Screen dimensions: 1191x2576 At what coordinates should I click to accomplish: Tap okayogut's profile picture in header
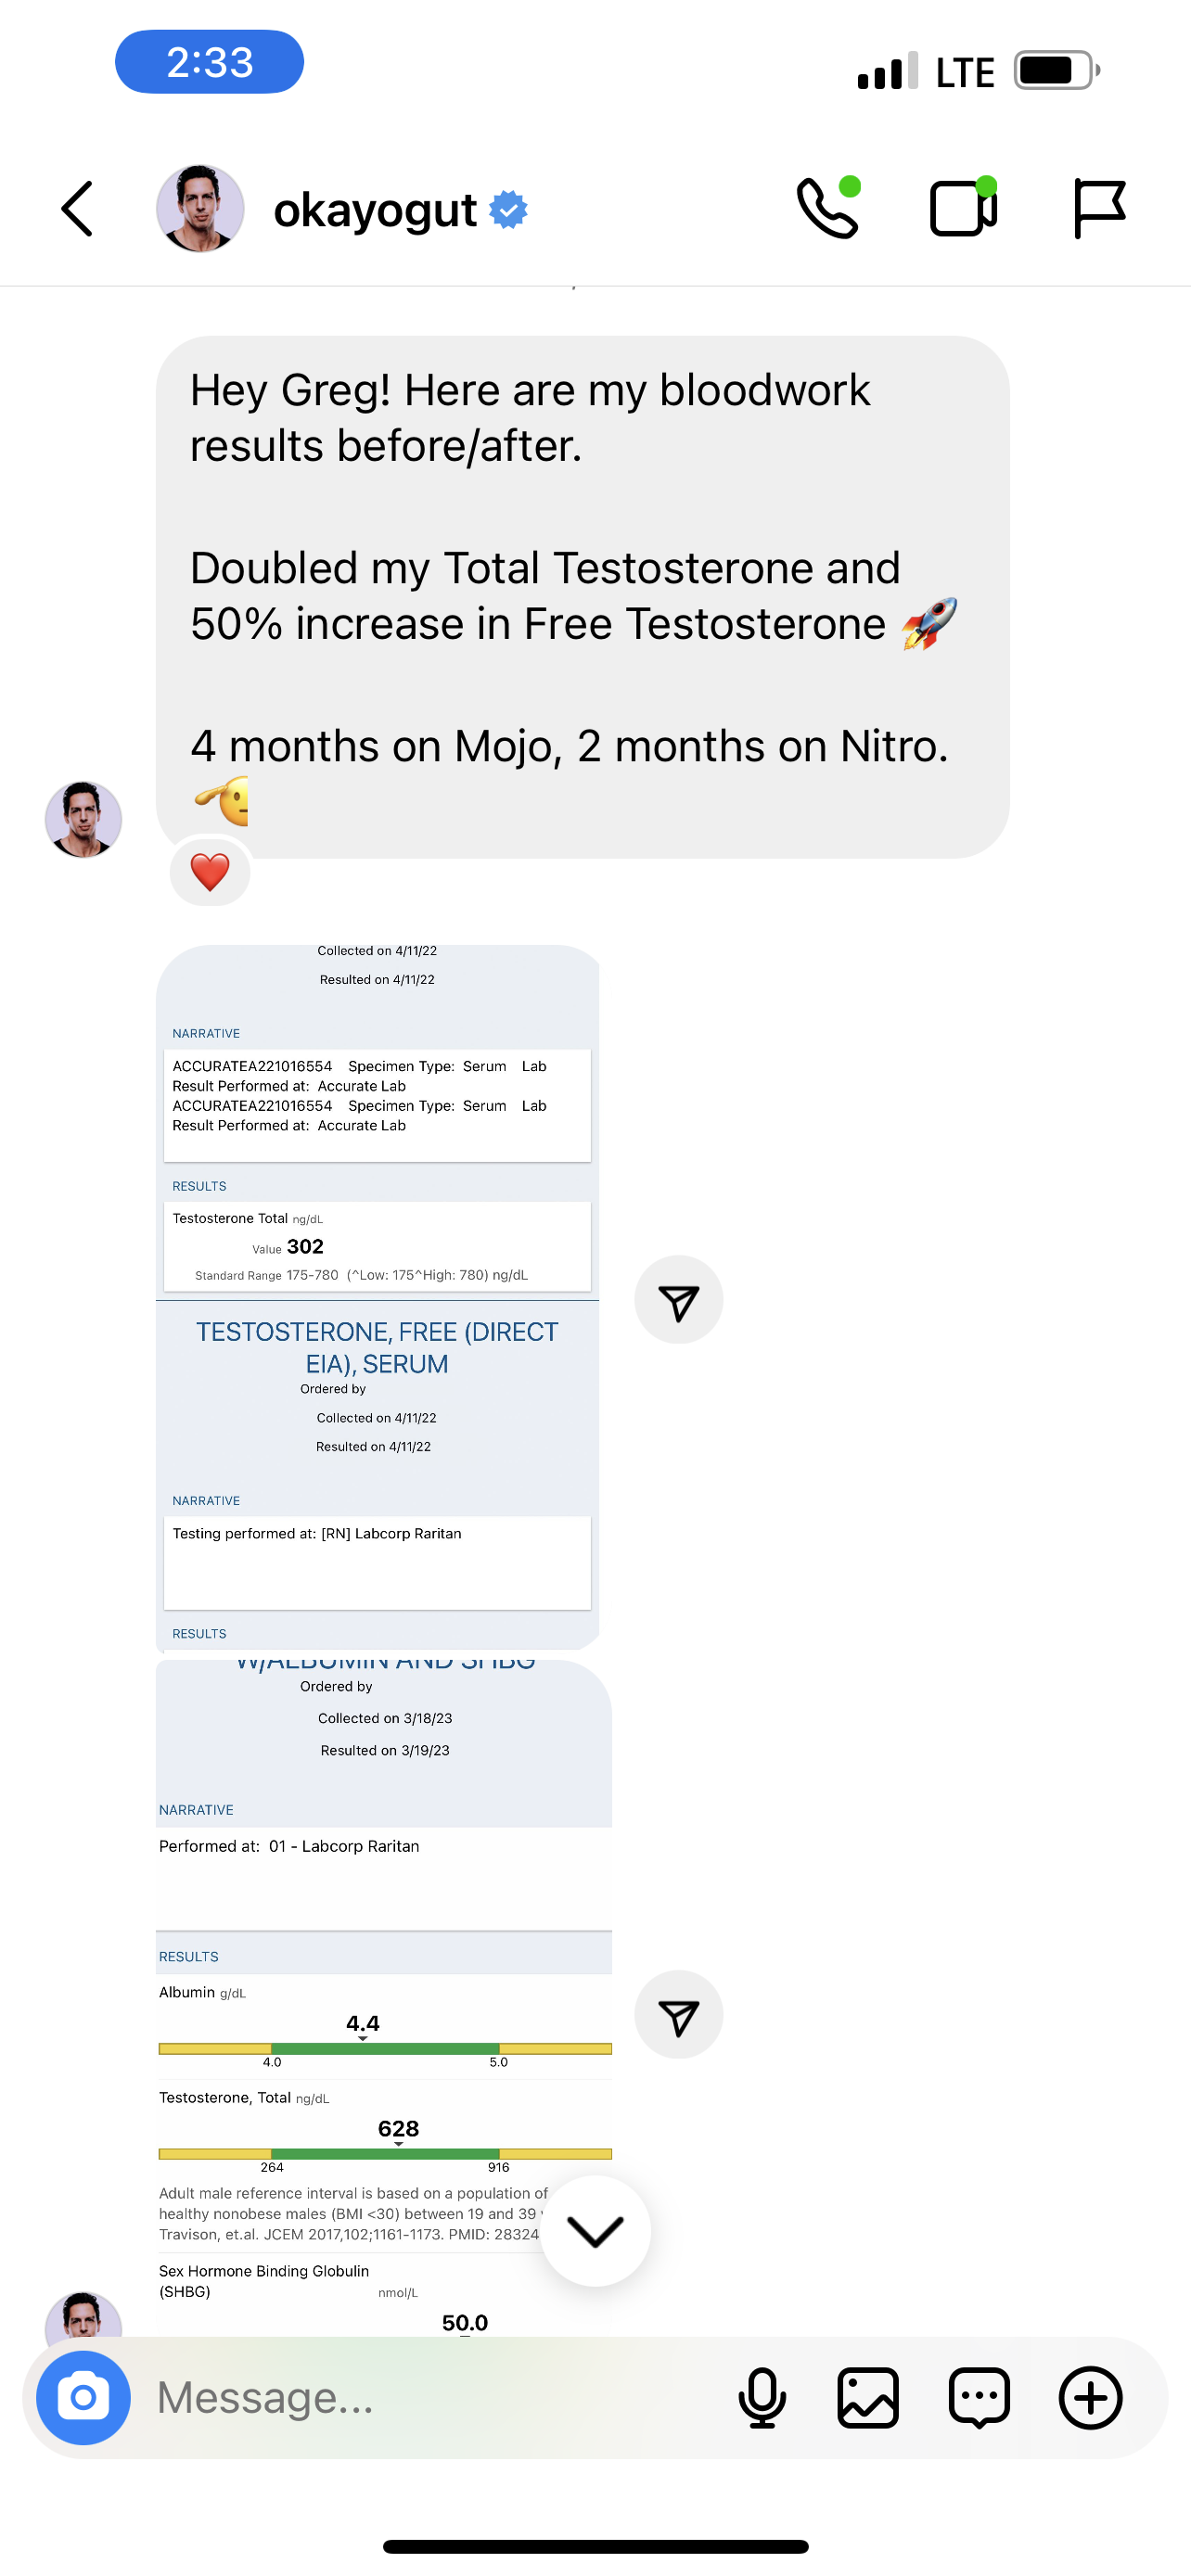coord(200,209)
